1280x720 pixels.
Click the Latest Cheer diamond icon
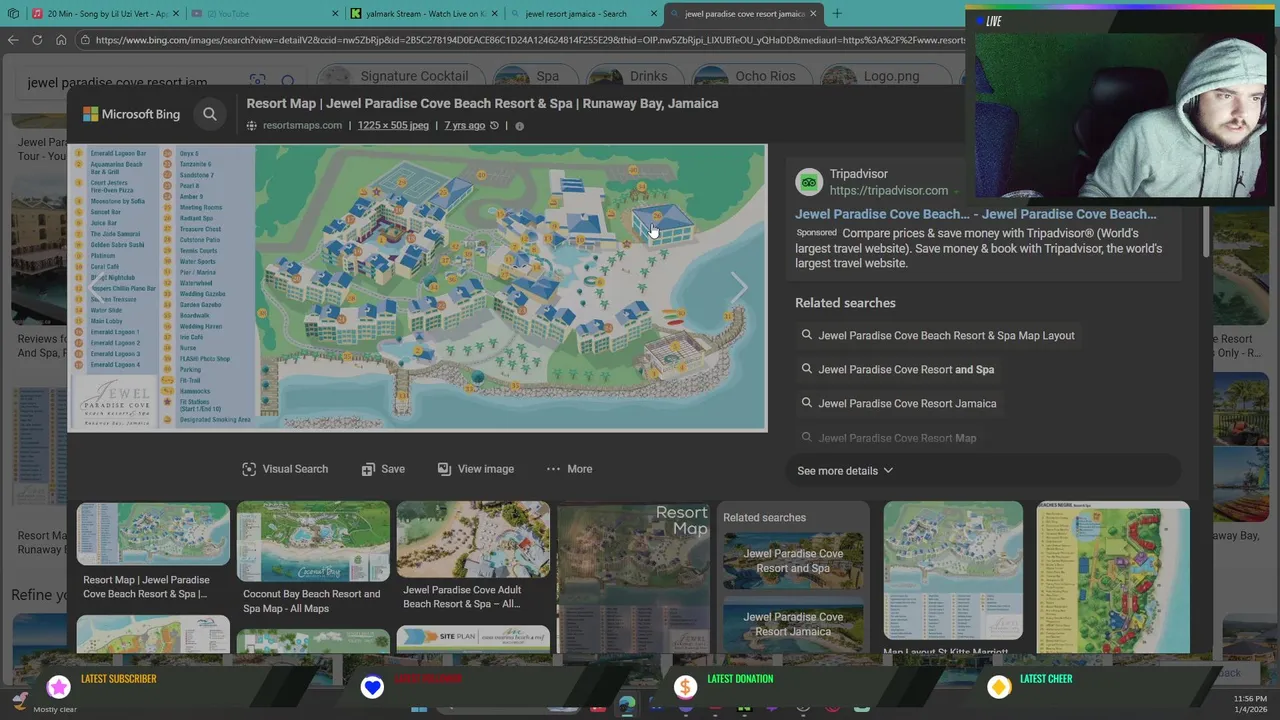pos(998,686)
